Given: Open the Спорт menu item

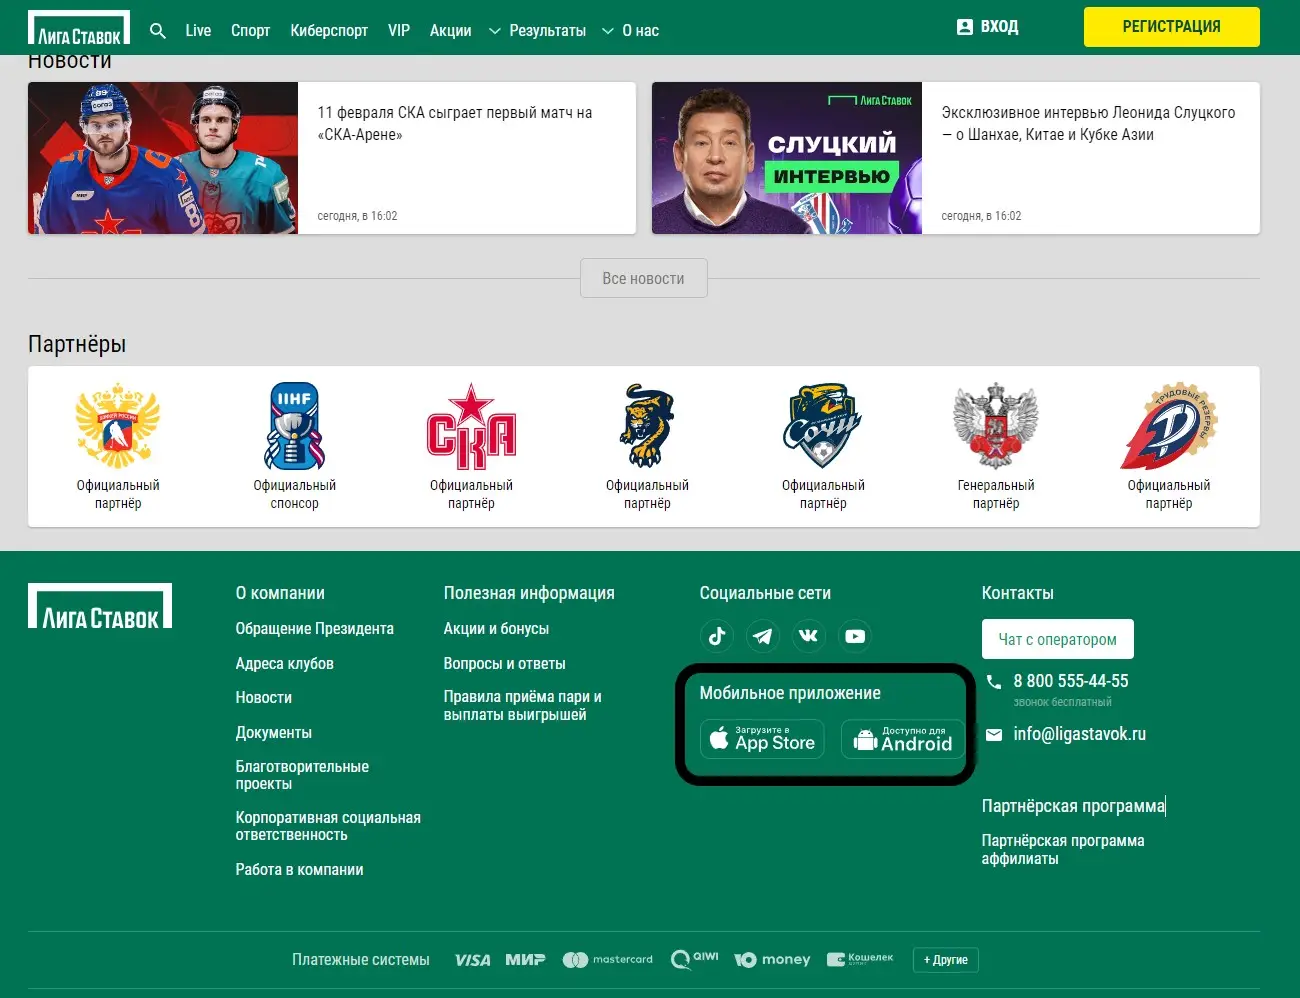Looking at the screenshot, I should [x=250, y=31].
